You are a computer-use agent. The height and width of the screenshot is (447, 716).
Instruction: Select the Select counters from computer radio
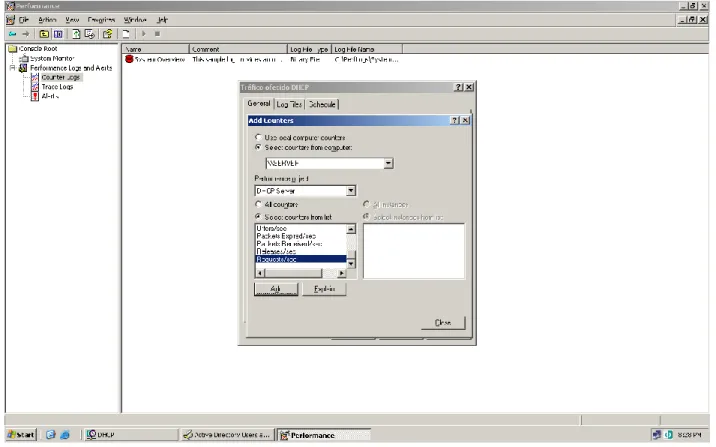[x=258, y=147]
